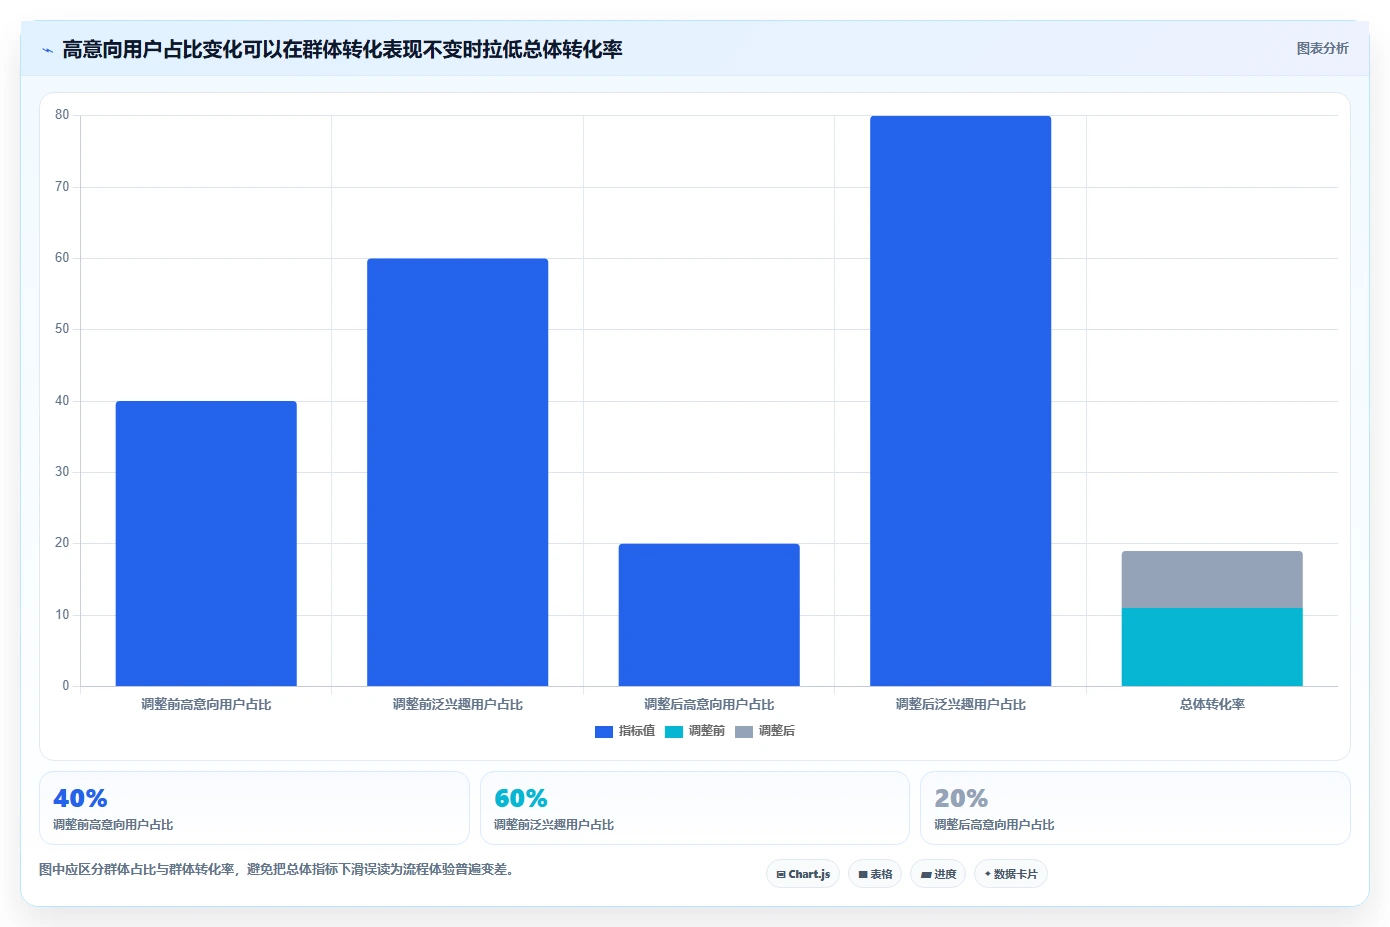This screenshot has width=1390, height=927.
Task: Click the 调整后泛兴趣用户占比 bar
Action: pos(961,401)
